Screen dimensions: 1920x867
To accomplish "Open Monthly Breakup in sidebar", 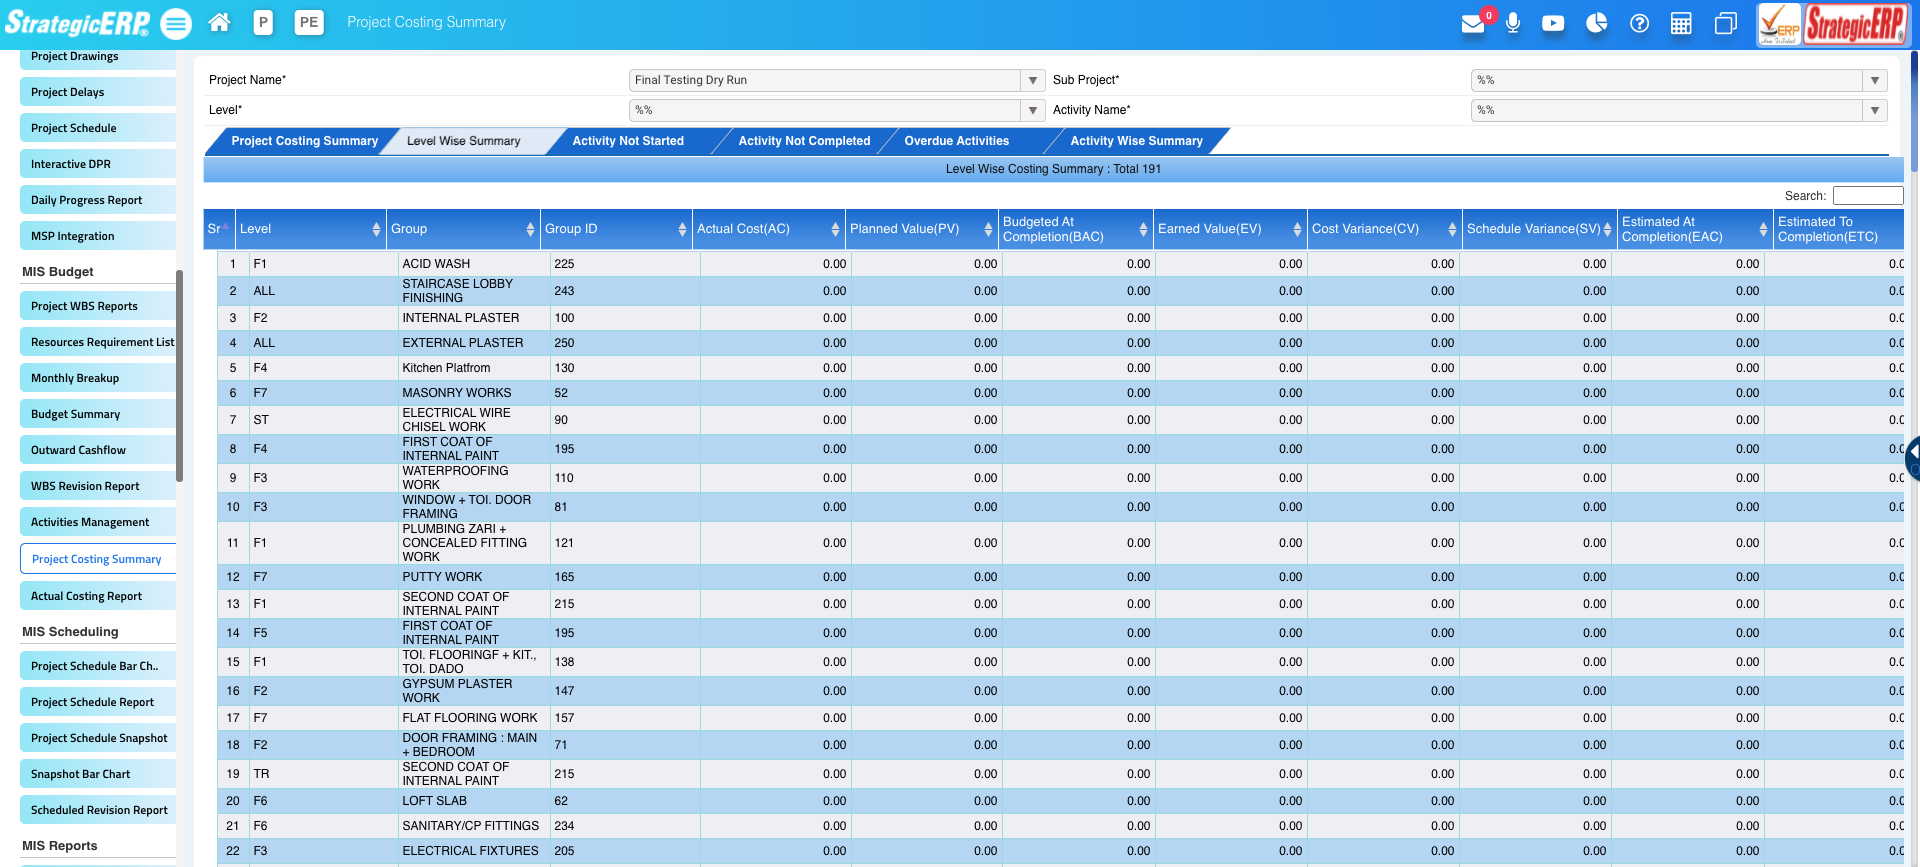I will point(98,378).
